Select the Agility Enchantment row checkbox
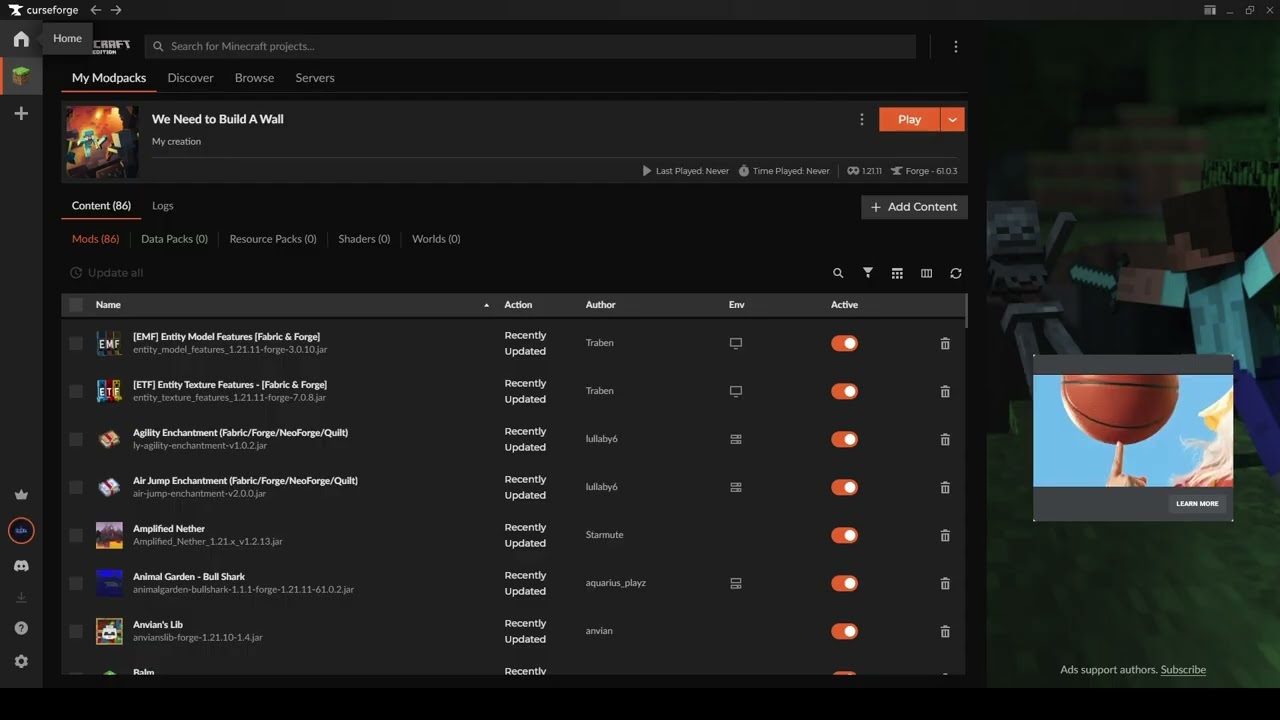 (76, 439)
